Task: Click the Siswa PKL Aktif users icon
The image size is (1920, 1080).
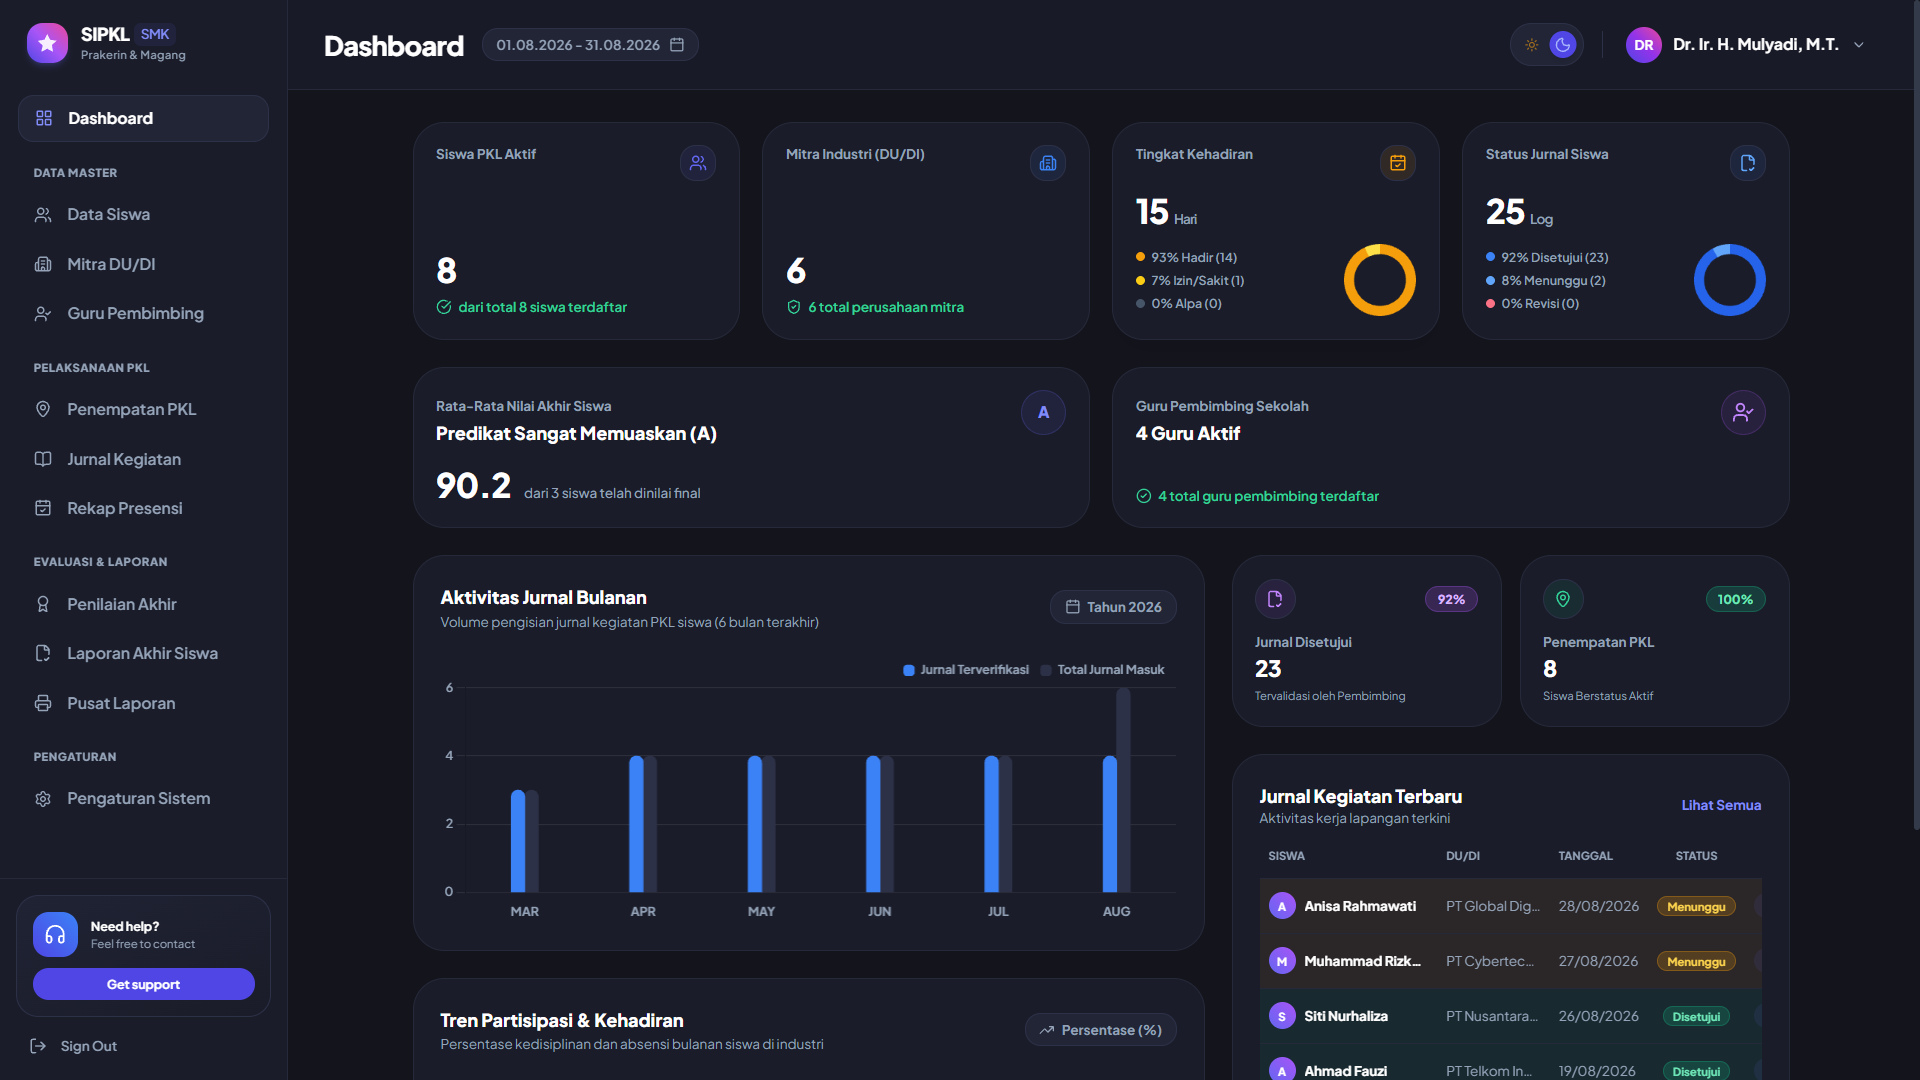Action: [x=697, y=163]
